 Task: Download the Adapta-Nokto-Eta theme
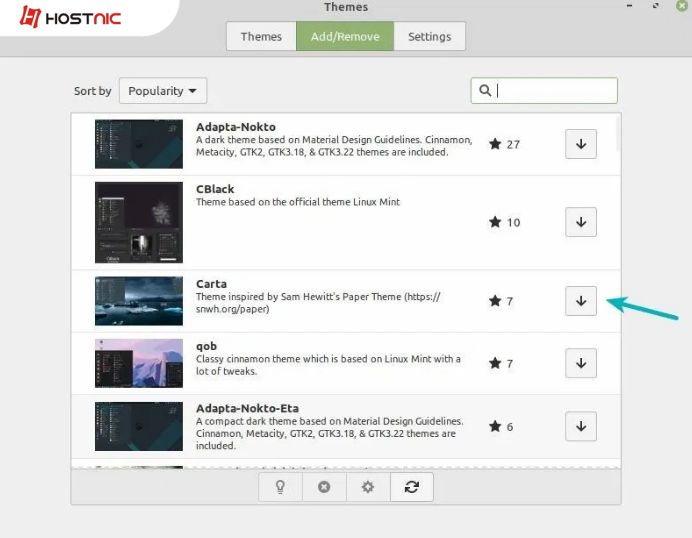(x=581, y=426)
